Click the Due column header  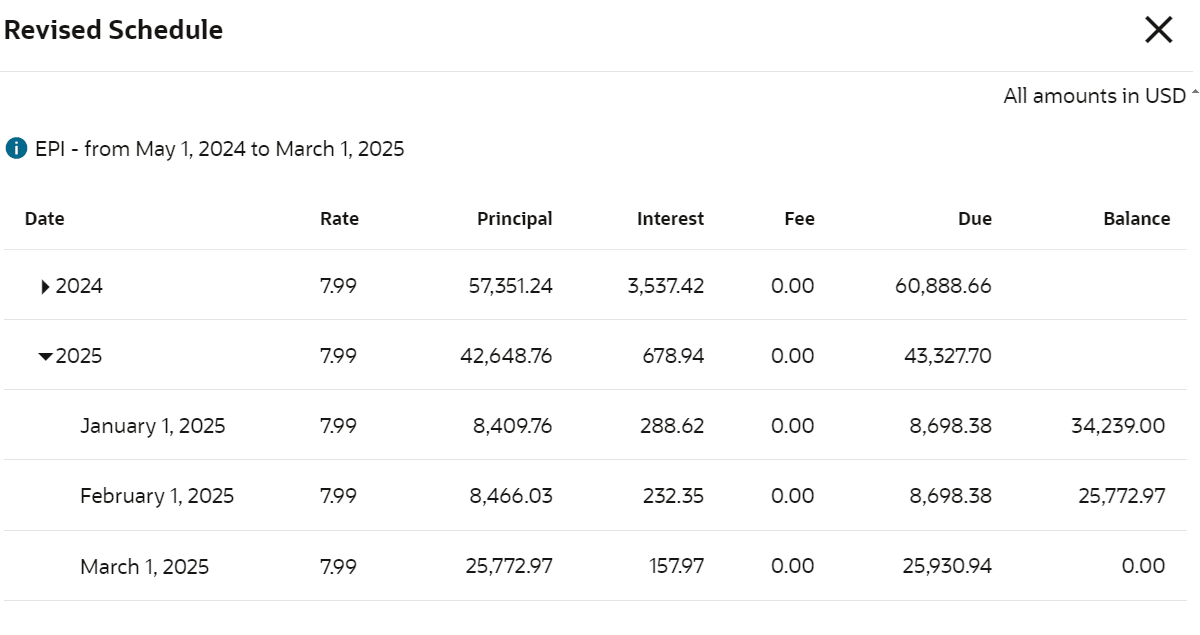point(974,219)
